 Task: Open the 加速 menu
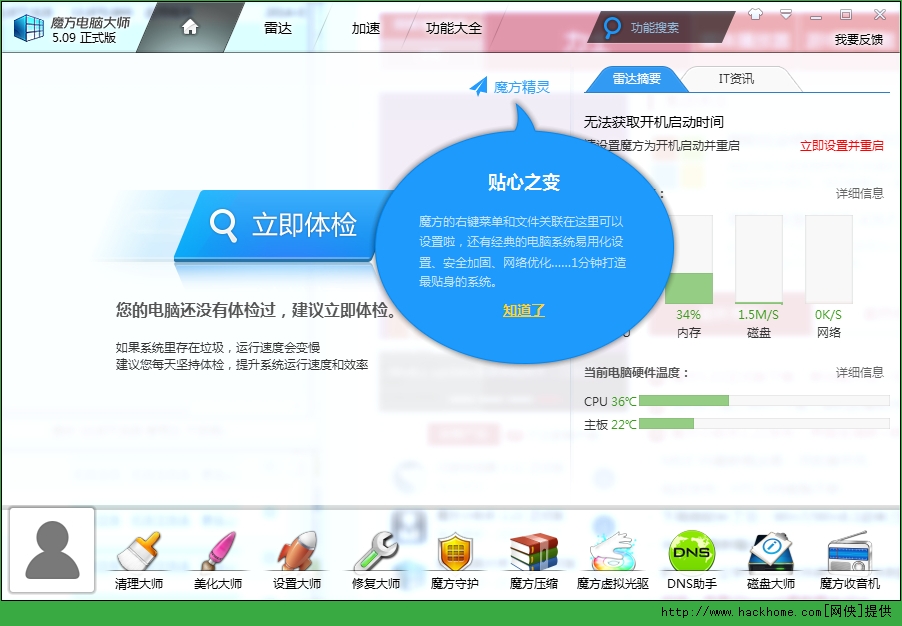[x=366, y=28]
